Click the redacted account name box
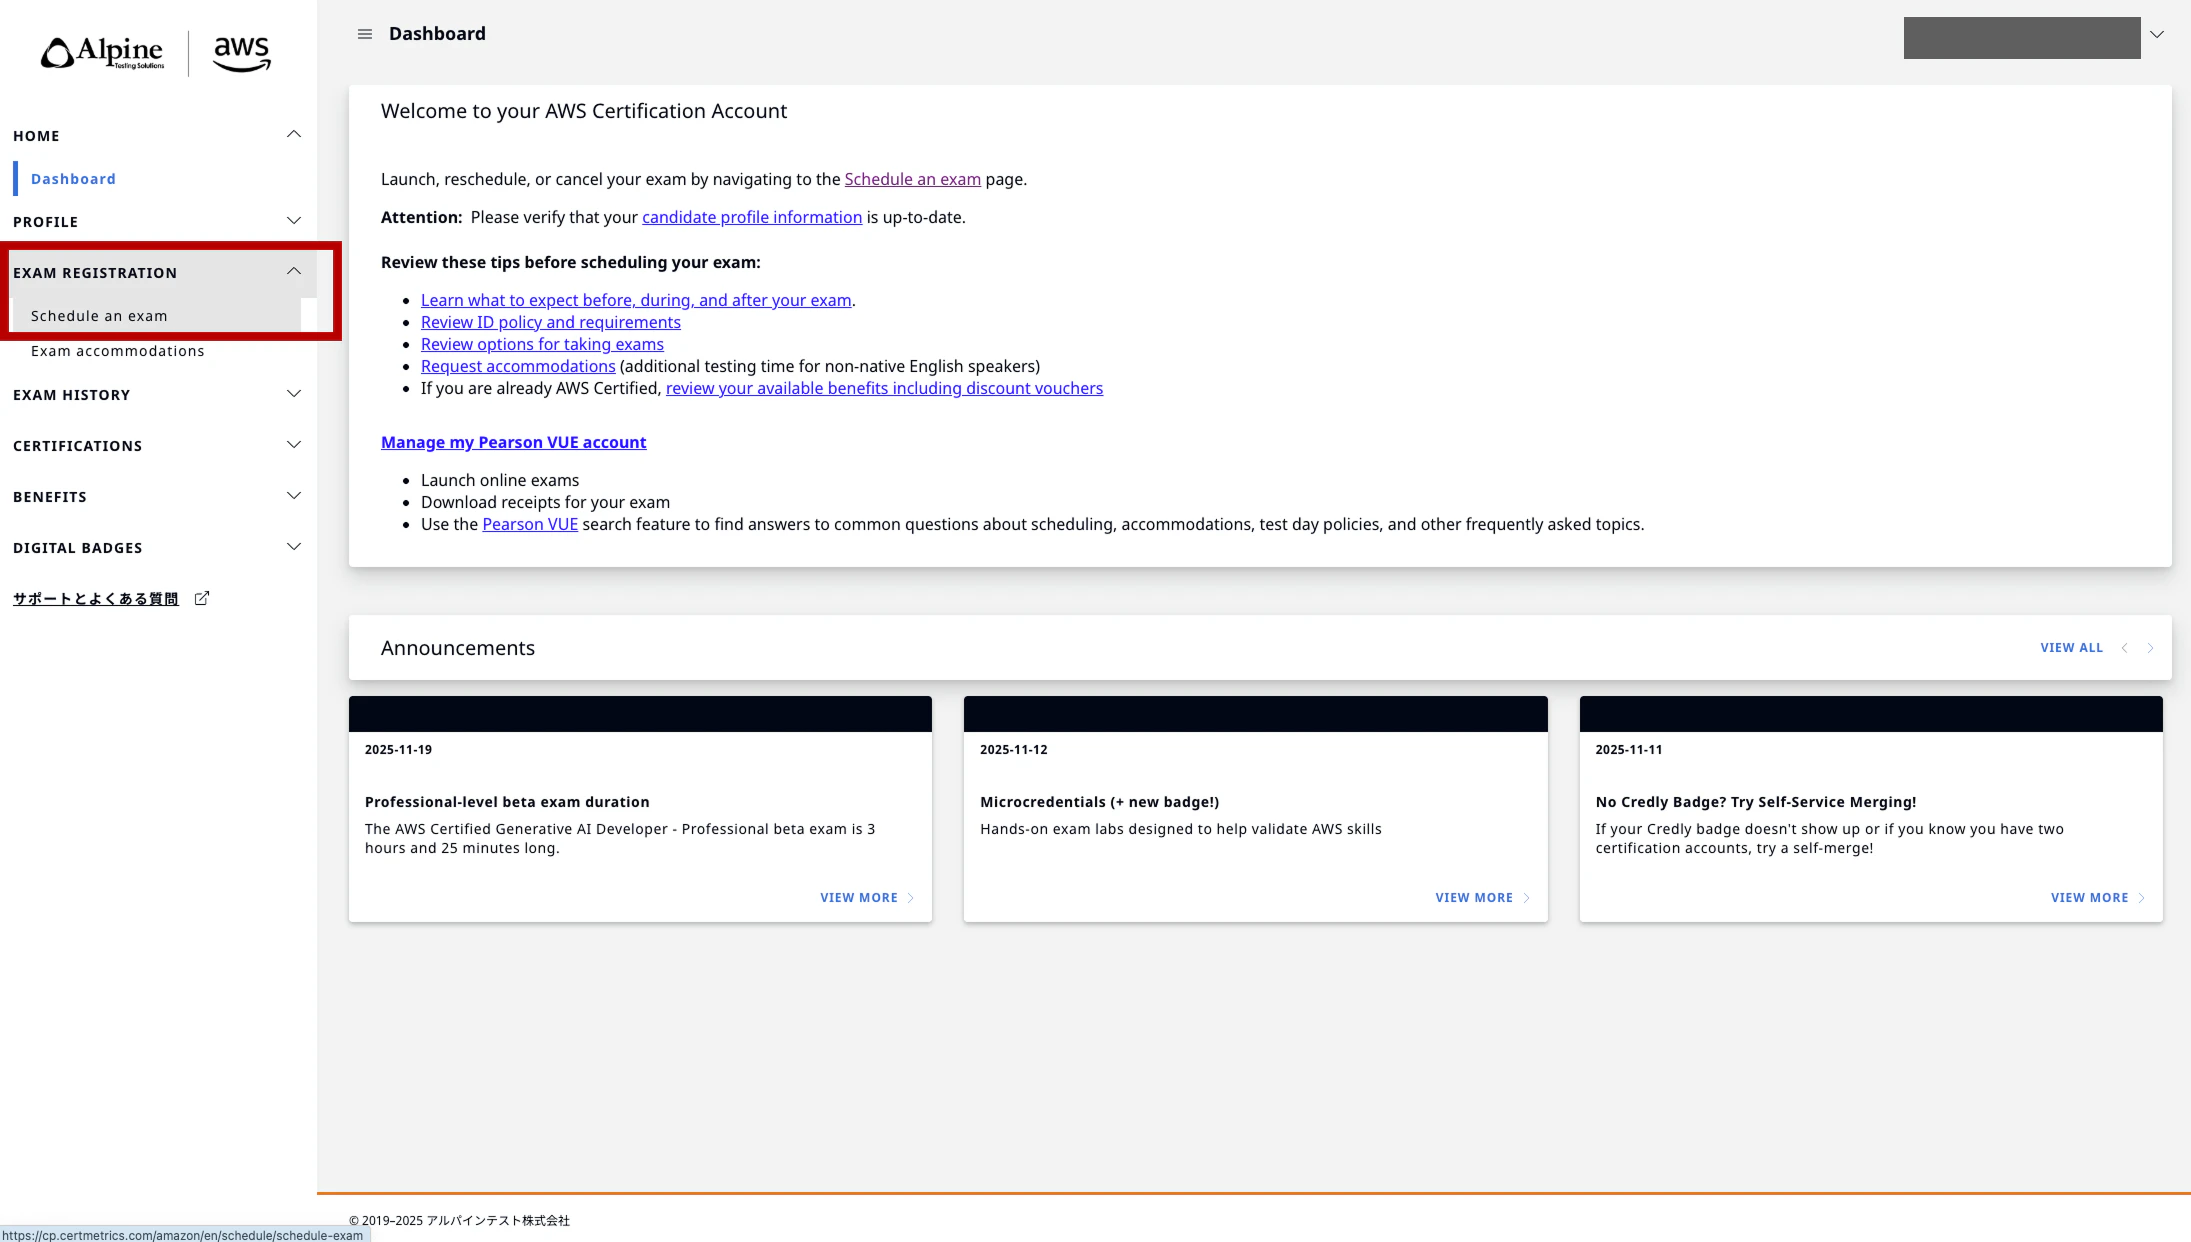2191x1242 pixels. pyautogui.click(x=2022, y=38)
